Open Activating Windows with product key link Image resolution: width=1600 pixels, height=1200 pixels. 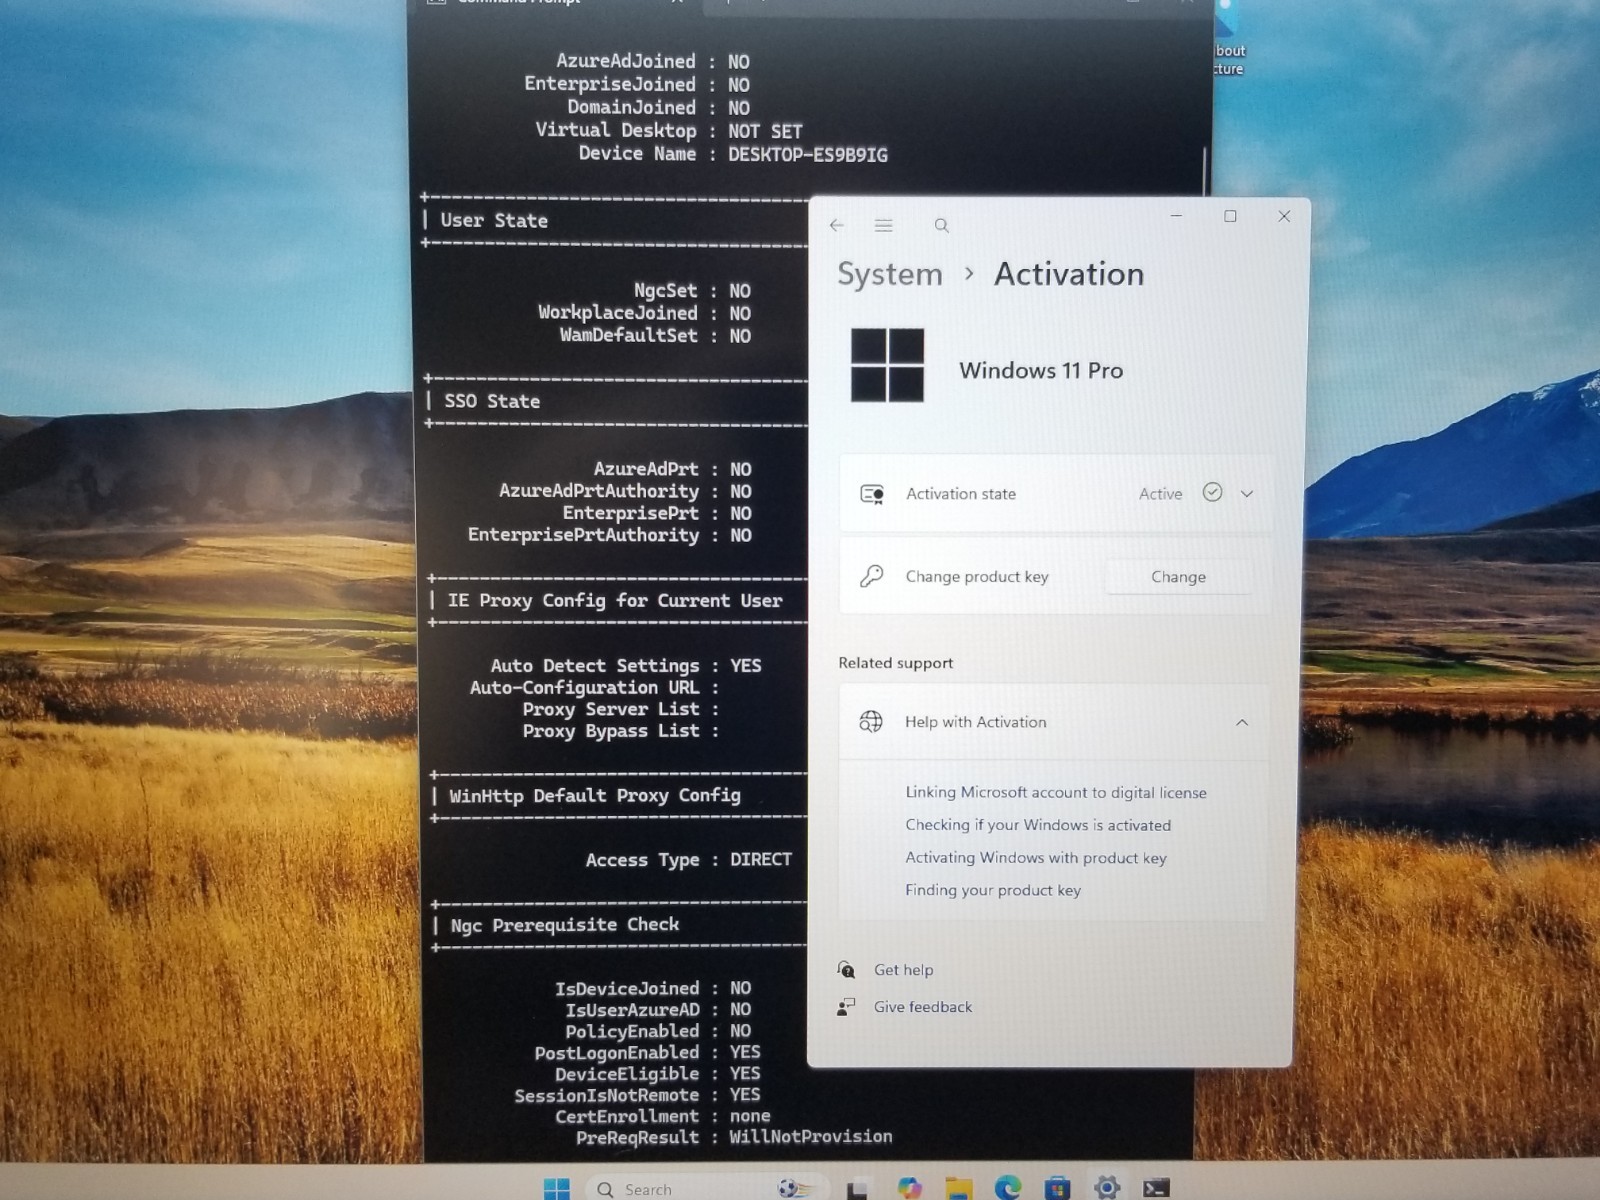(x=1036, y=858)
